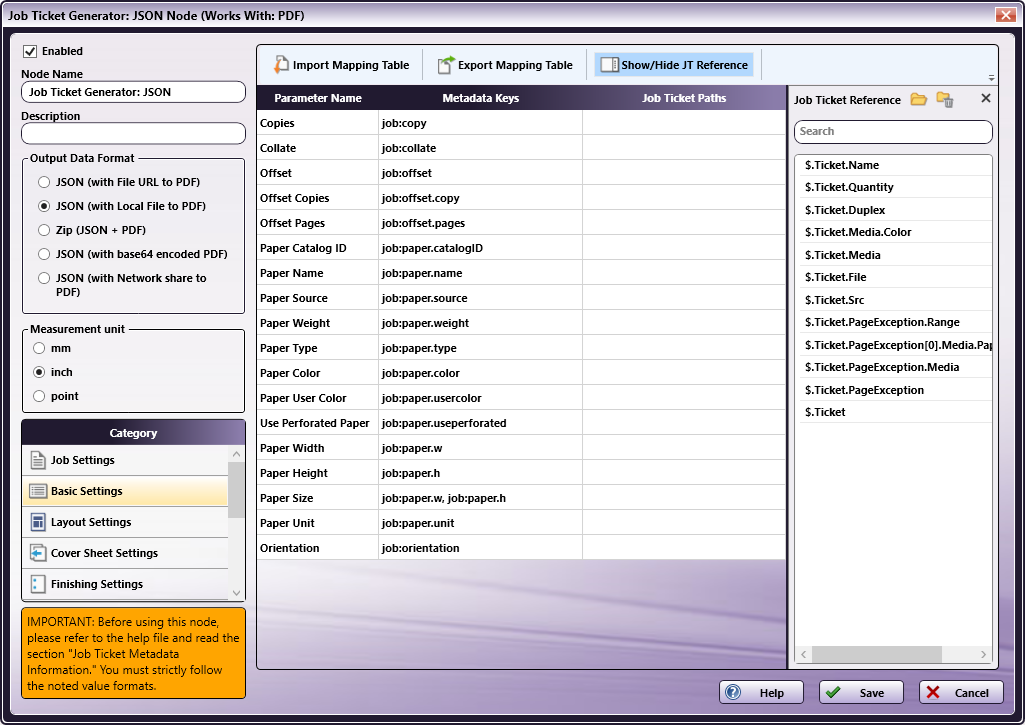The width and height of the screenshot is (1025, 725).
Task: Click Import Mapping Table label
Action: [351, 65]
